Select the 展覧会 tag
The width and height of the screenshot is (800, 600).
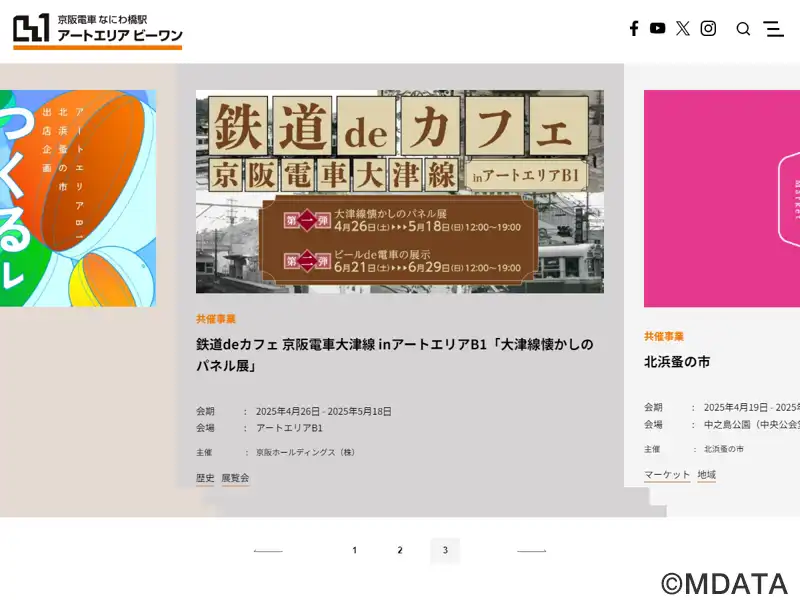coord(235,479)
